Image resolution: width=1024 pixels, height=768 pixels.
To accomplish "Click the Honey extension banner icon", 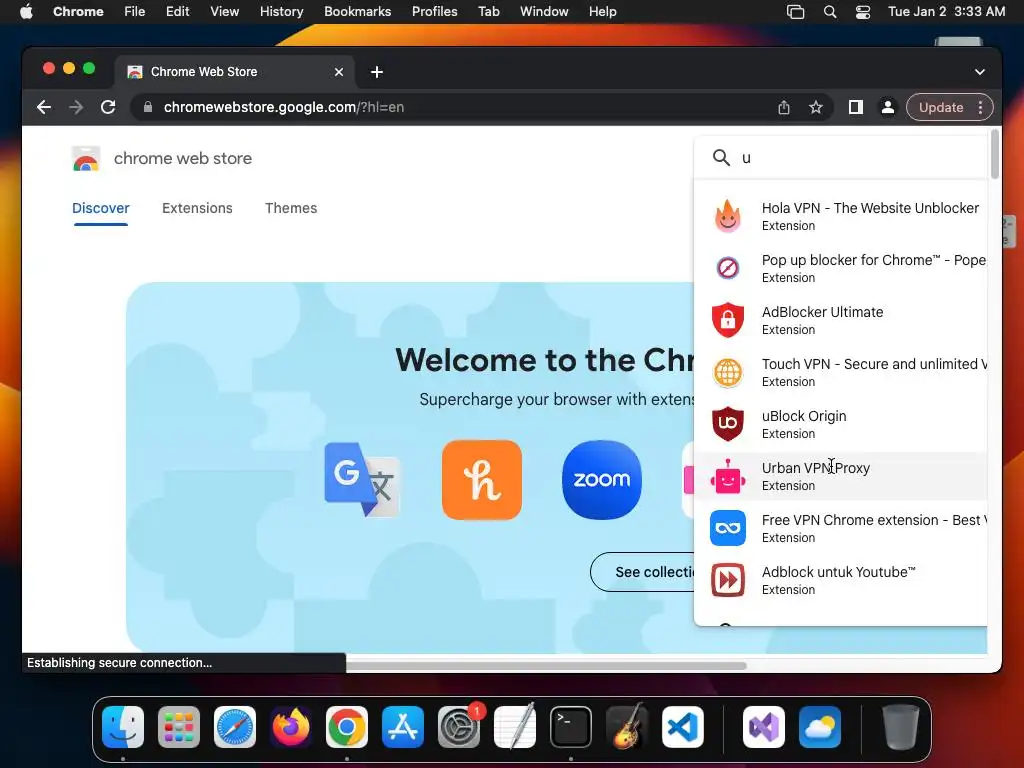I will pos(482,480).
